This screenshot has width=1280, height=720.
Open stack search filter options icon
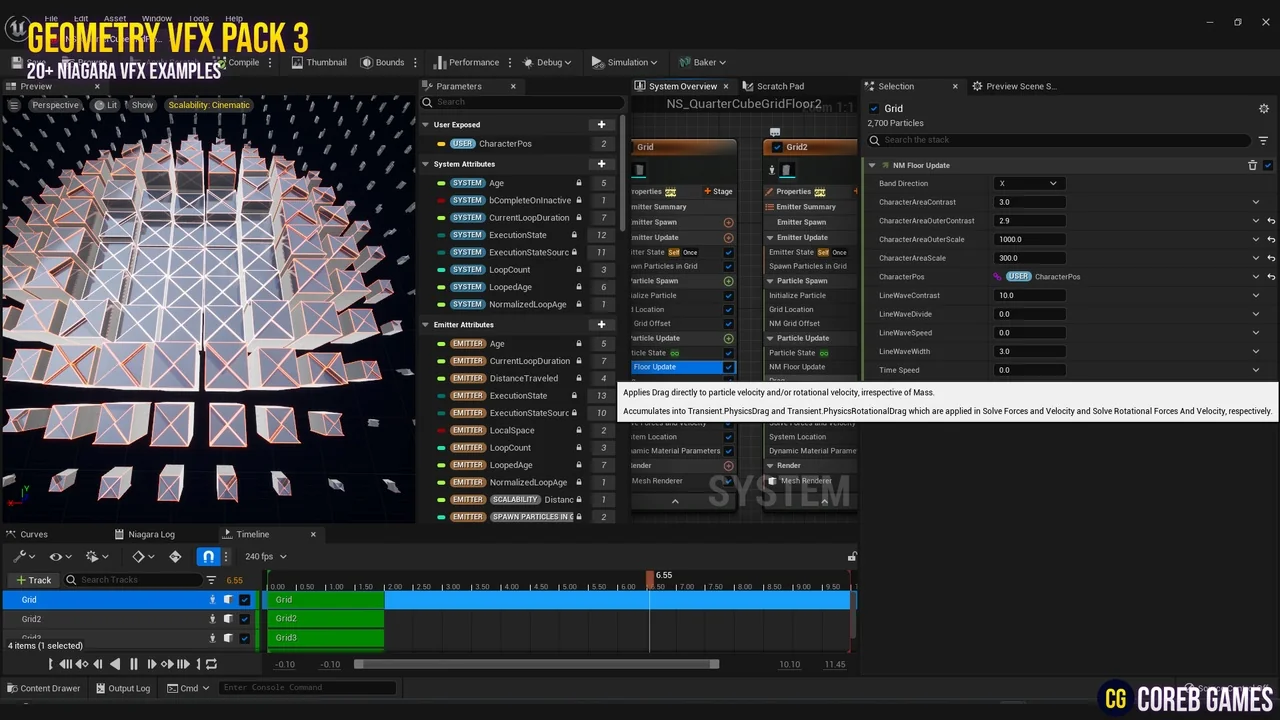click(x=1263, y=141)
